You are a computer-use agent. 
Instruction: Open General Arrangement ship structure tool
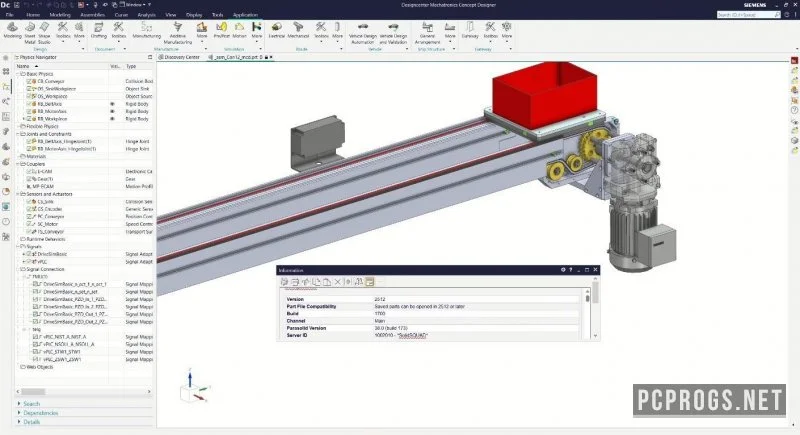point(427,32)
